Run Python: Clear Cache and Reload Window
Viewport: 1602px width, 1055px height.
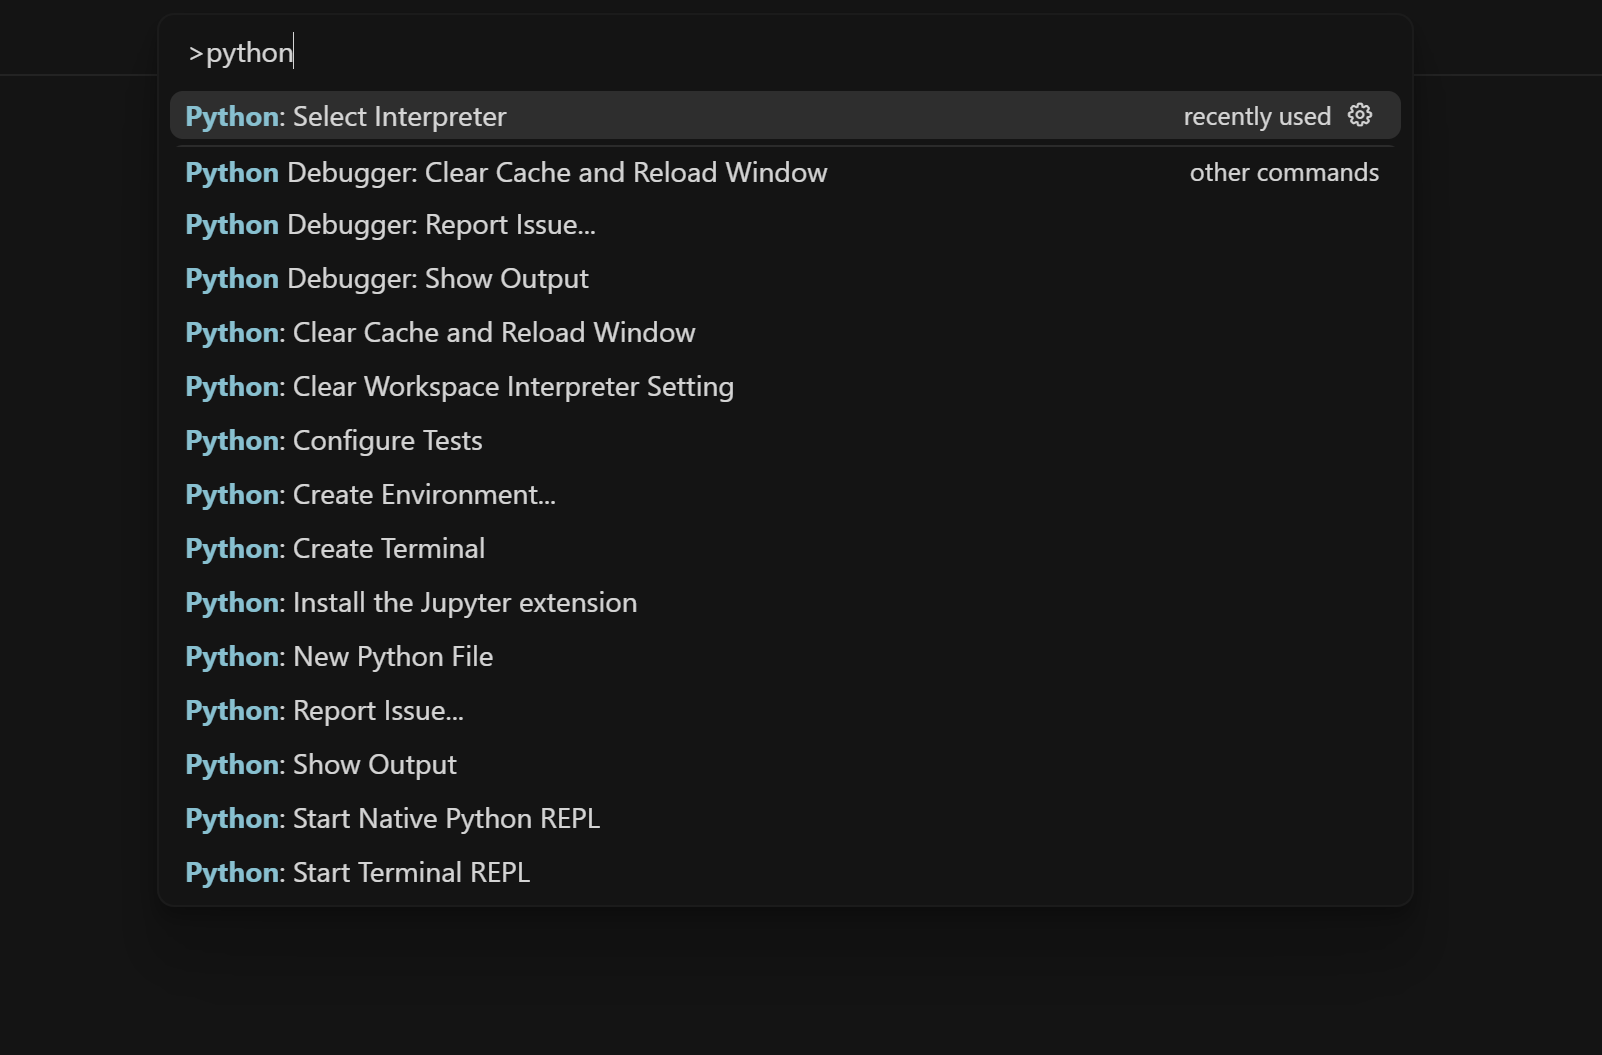(440, 332)
